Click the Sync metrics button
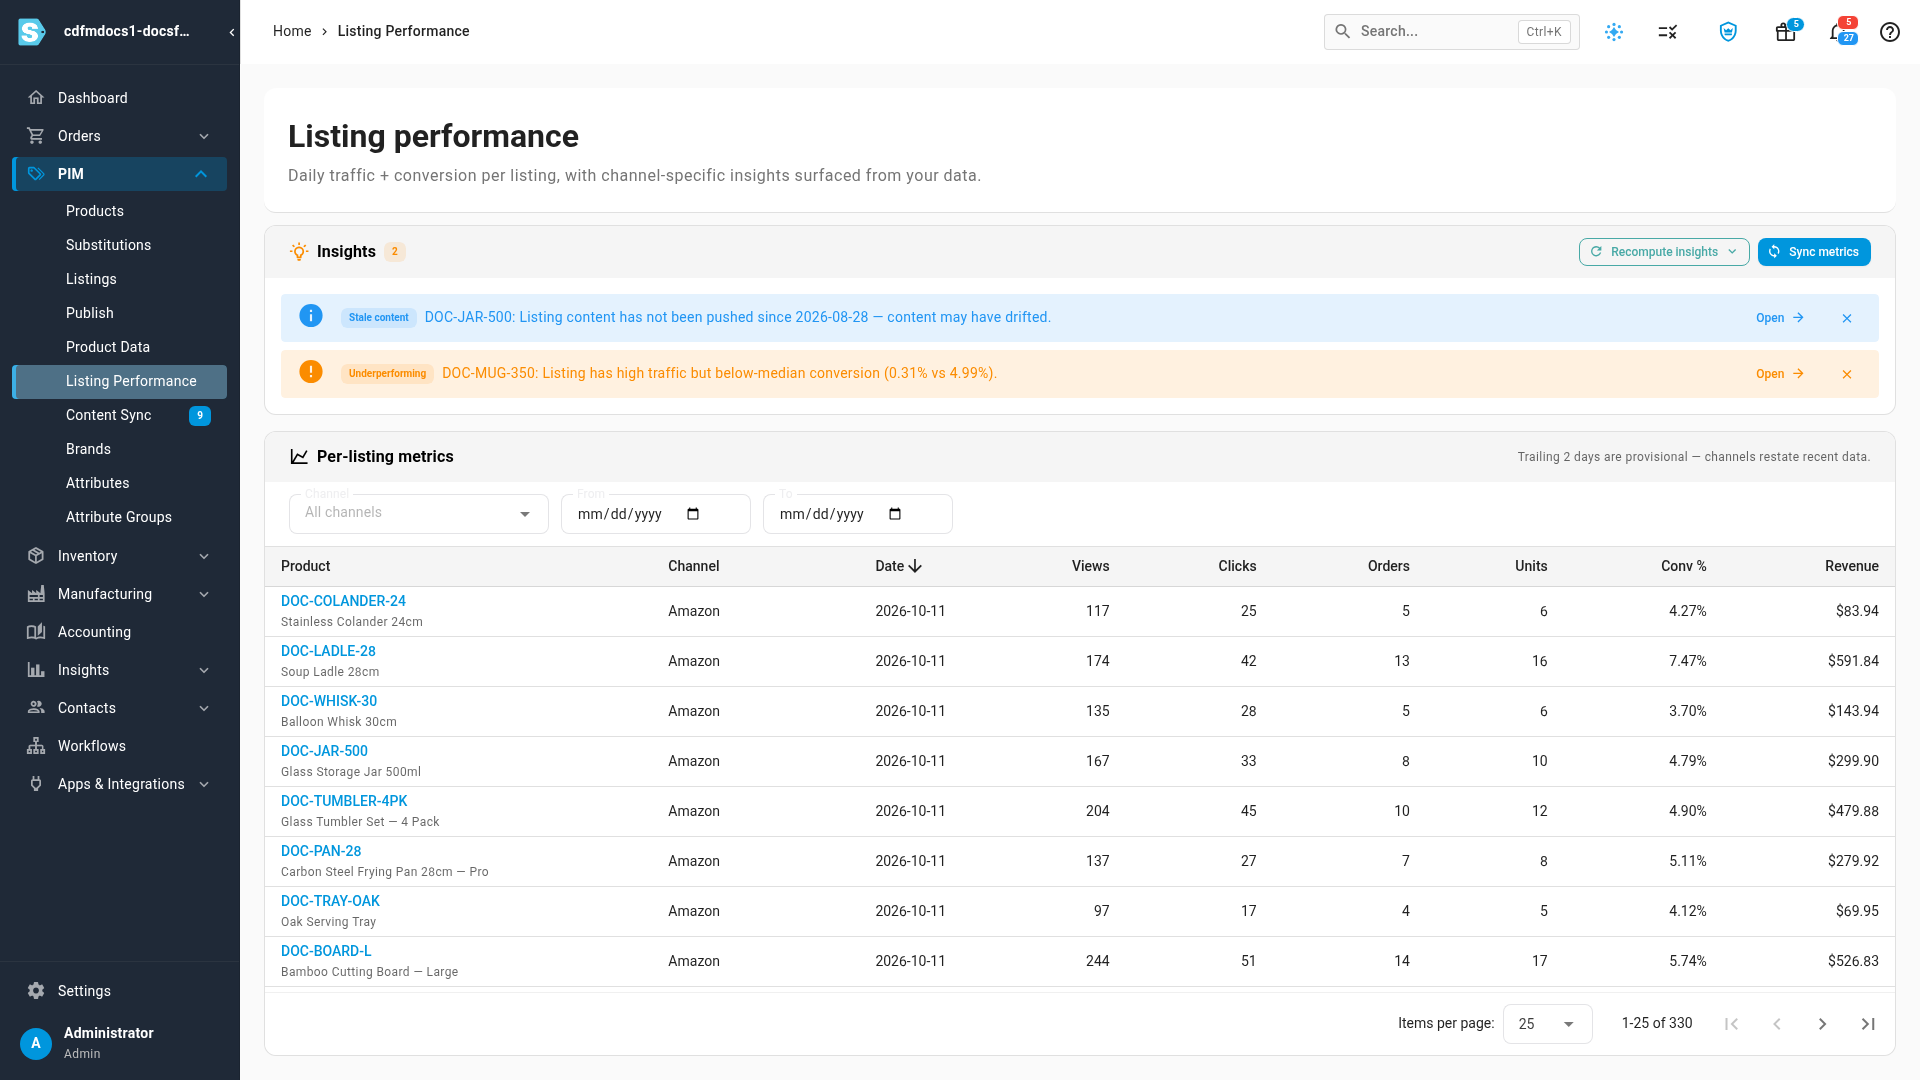Screen dimensions: 1920x1080 coord(1814,252)
